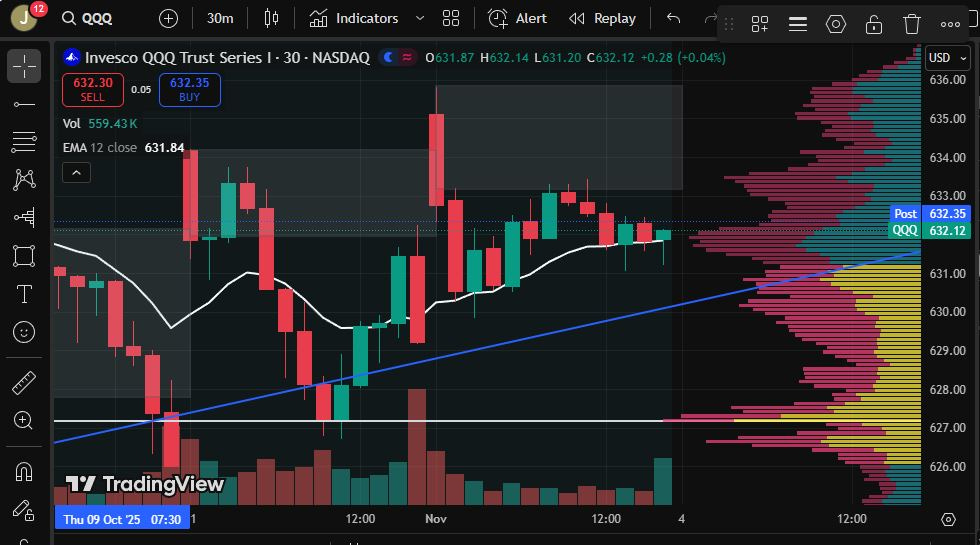Open the 30m timeframe selector
The height and width of the screenshot is (545, 980).
pyautogui.click(x=220, y=19)
